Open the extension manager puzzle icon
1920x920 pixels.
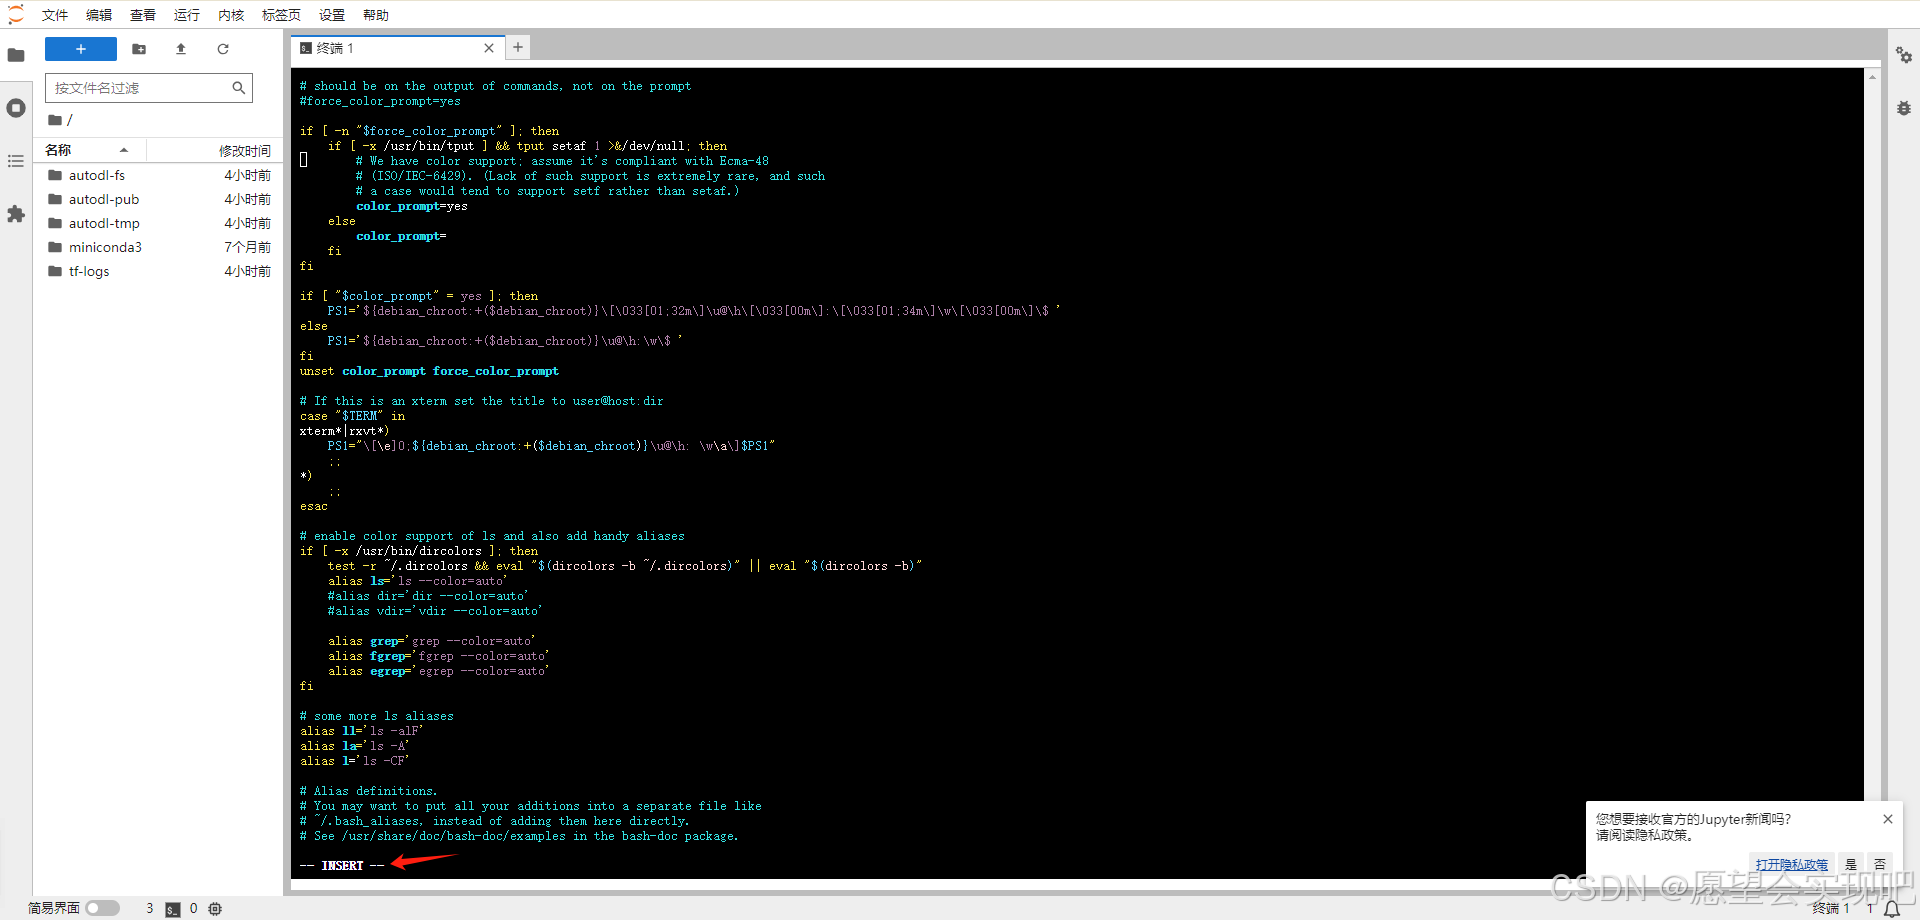coord(16,214)
